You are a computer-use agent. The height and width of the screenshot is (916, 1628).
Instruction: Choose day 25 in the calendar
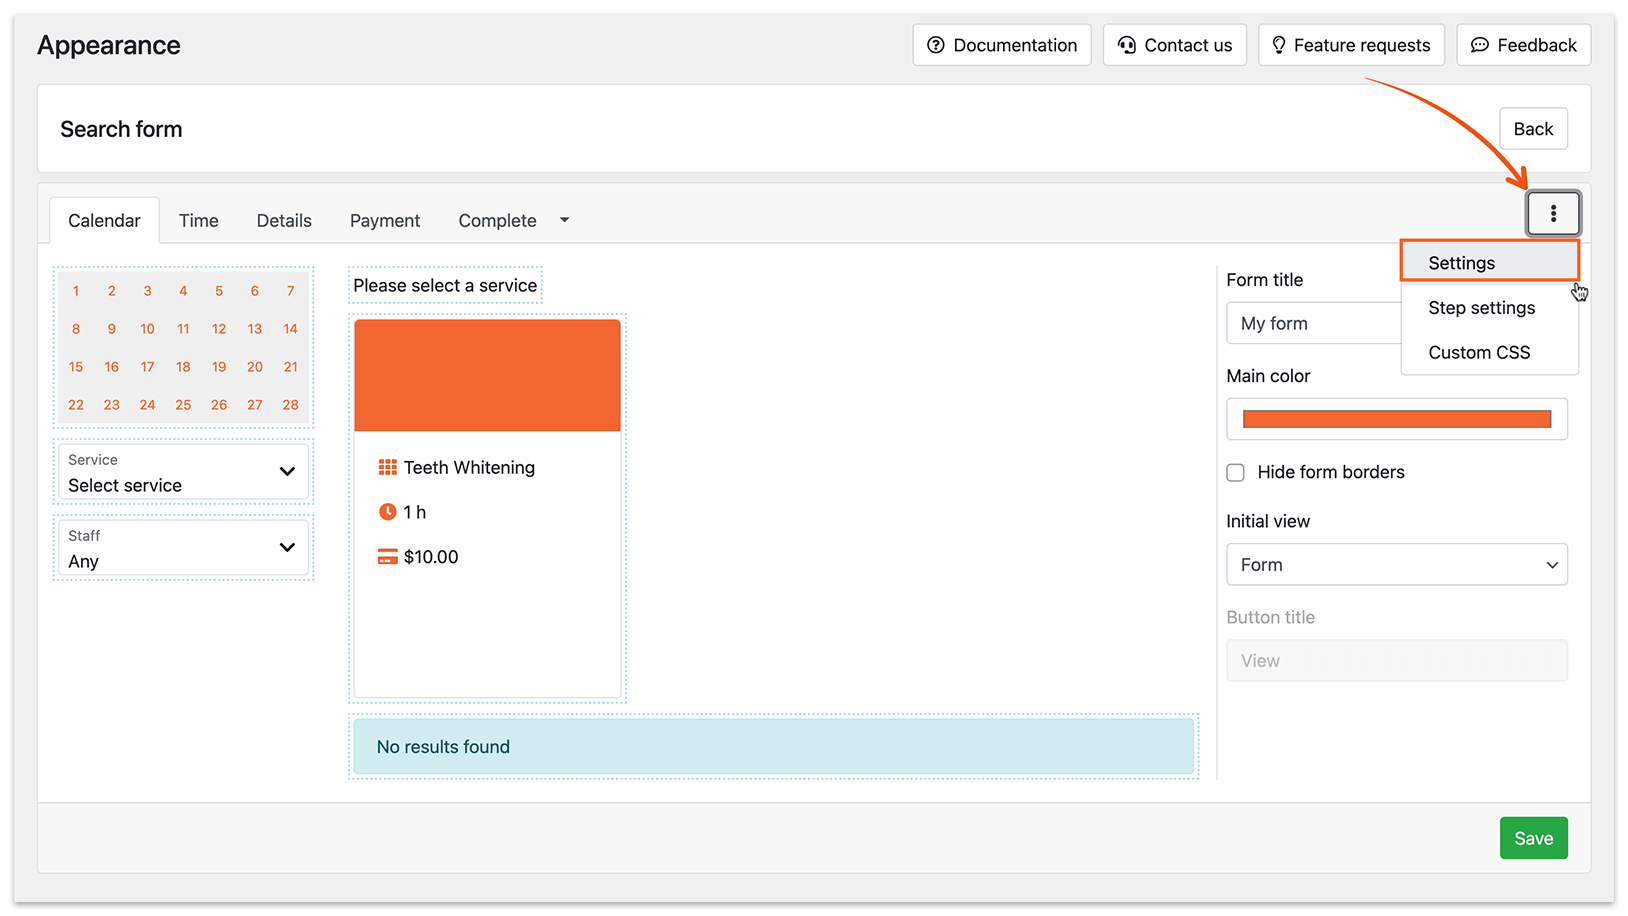tap(183, 405)
